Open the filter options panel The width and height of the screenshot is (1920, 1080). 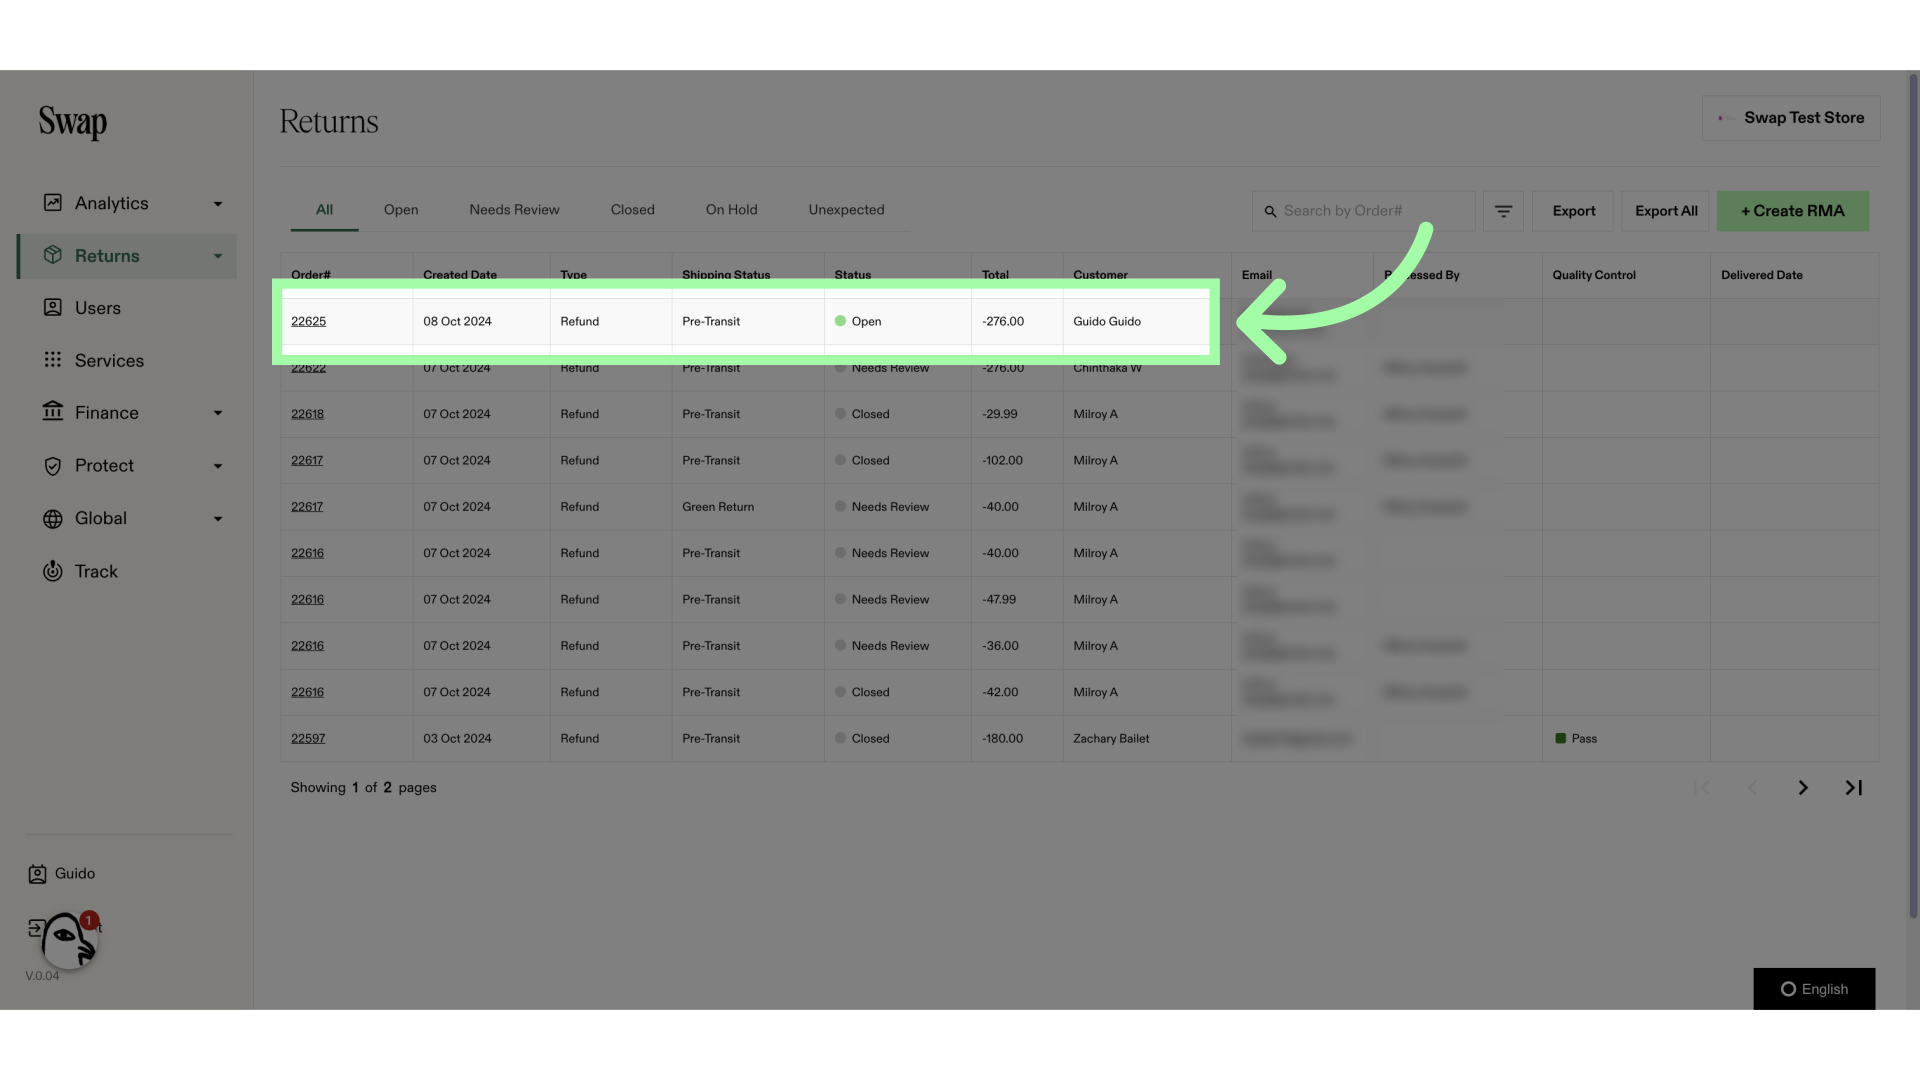point(1503,211)
